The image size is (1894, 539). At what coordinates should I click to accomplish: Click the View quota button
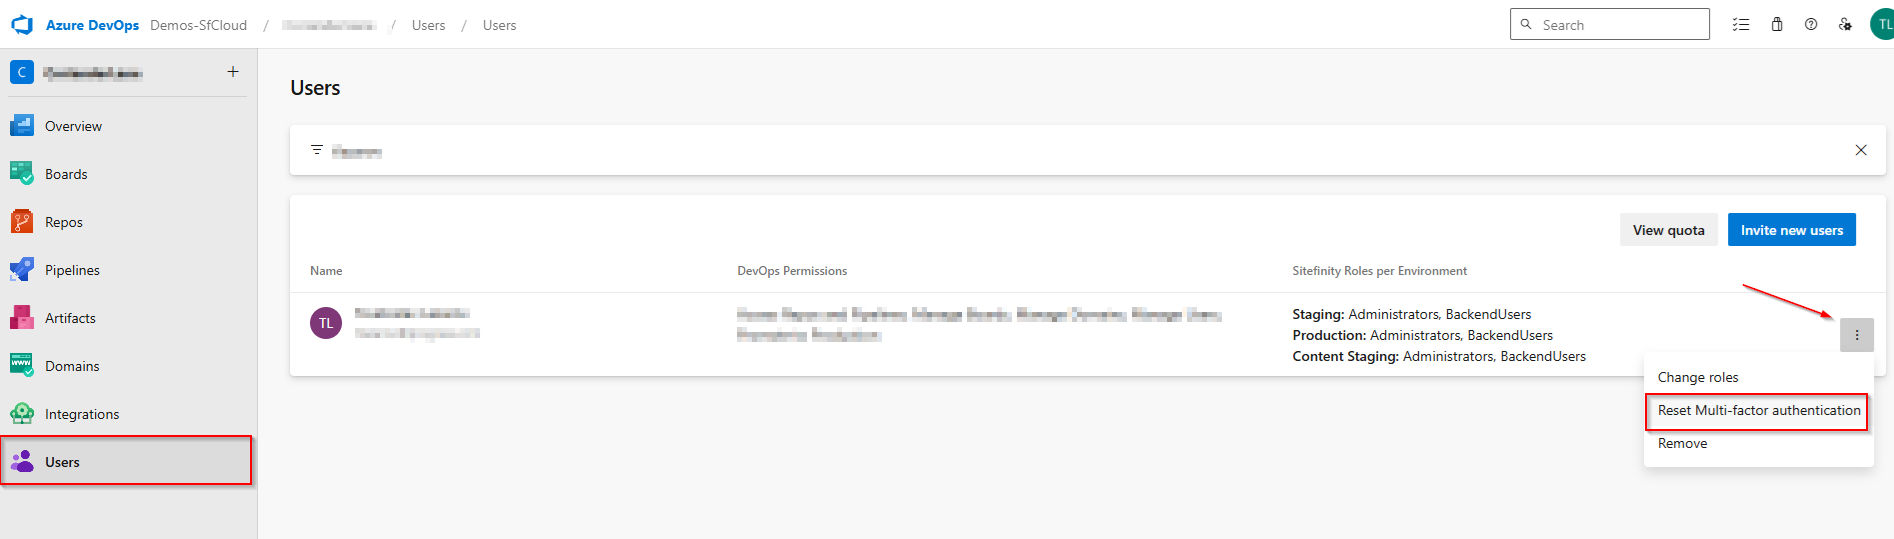1669,230
